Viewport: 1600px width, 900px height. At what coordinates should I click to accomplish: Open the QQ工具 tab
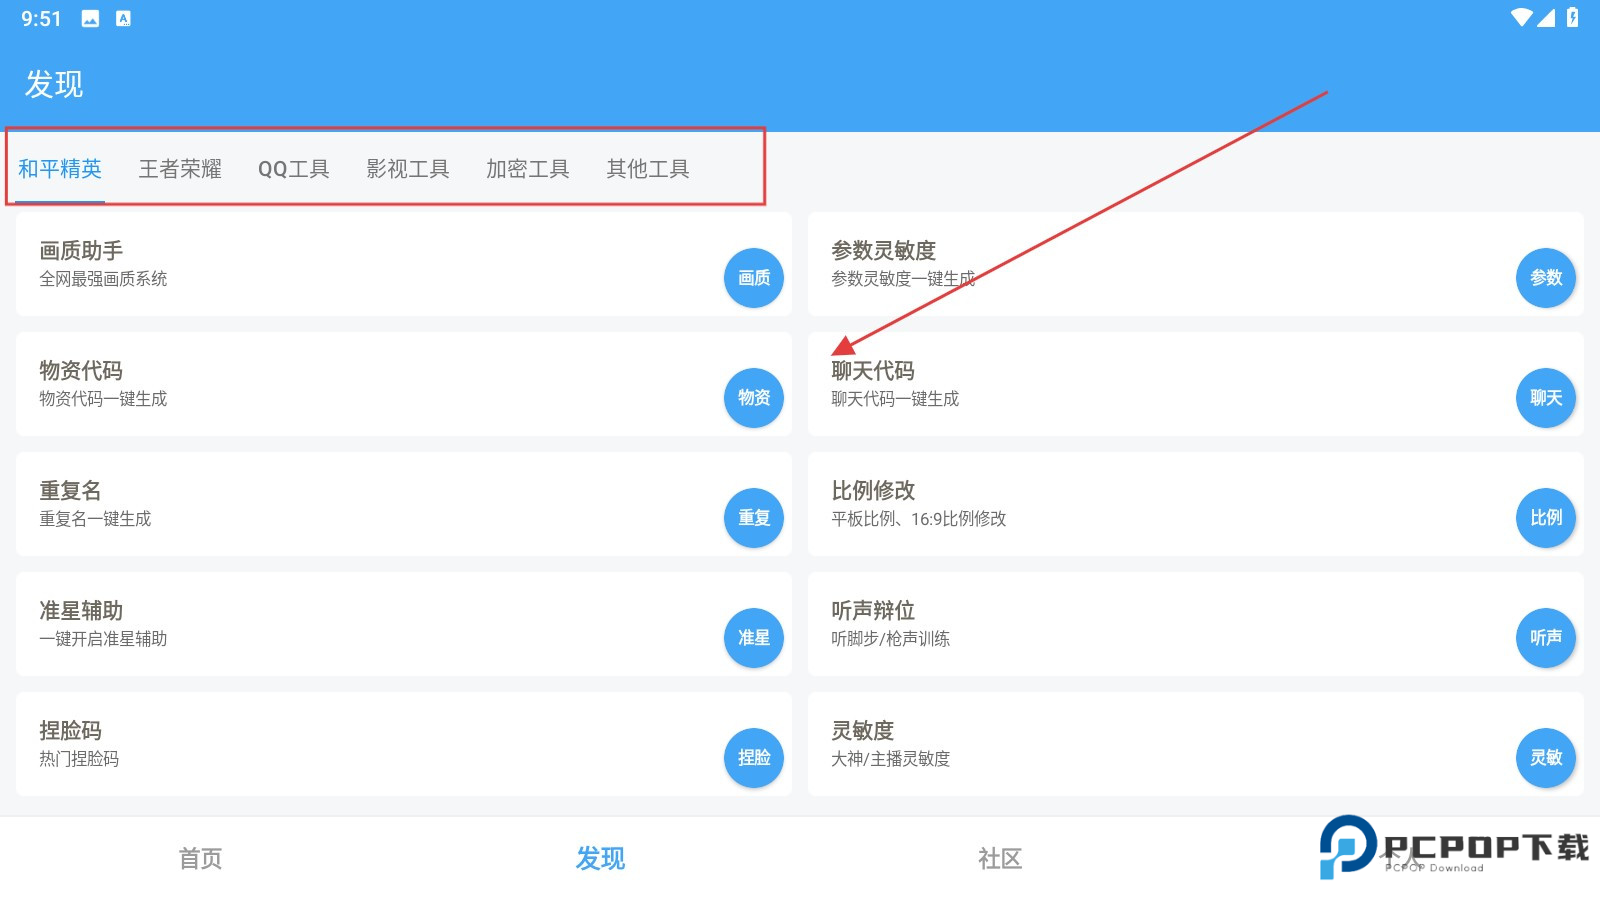294,168
